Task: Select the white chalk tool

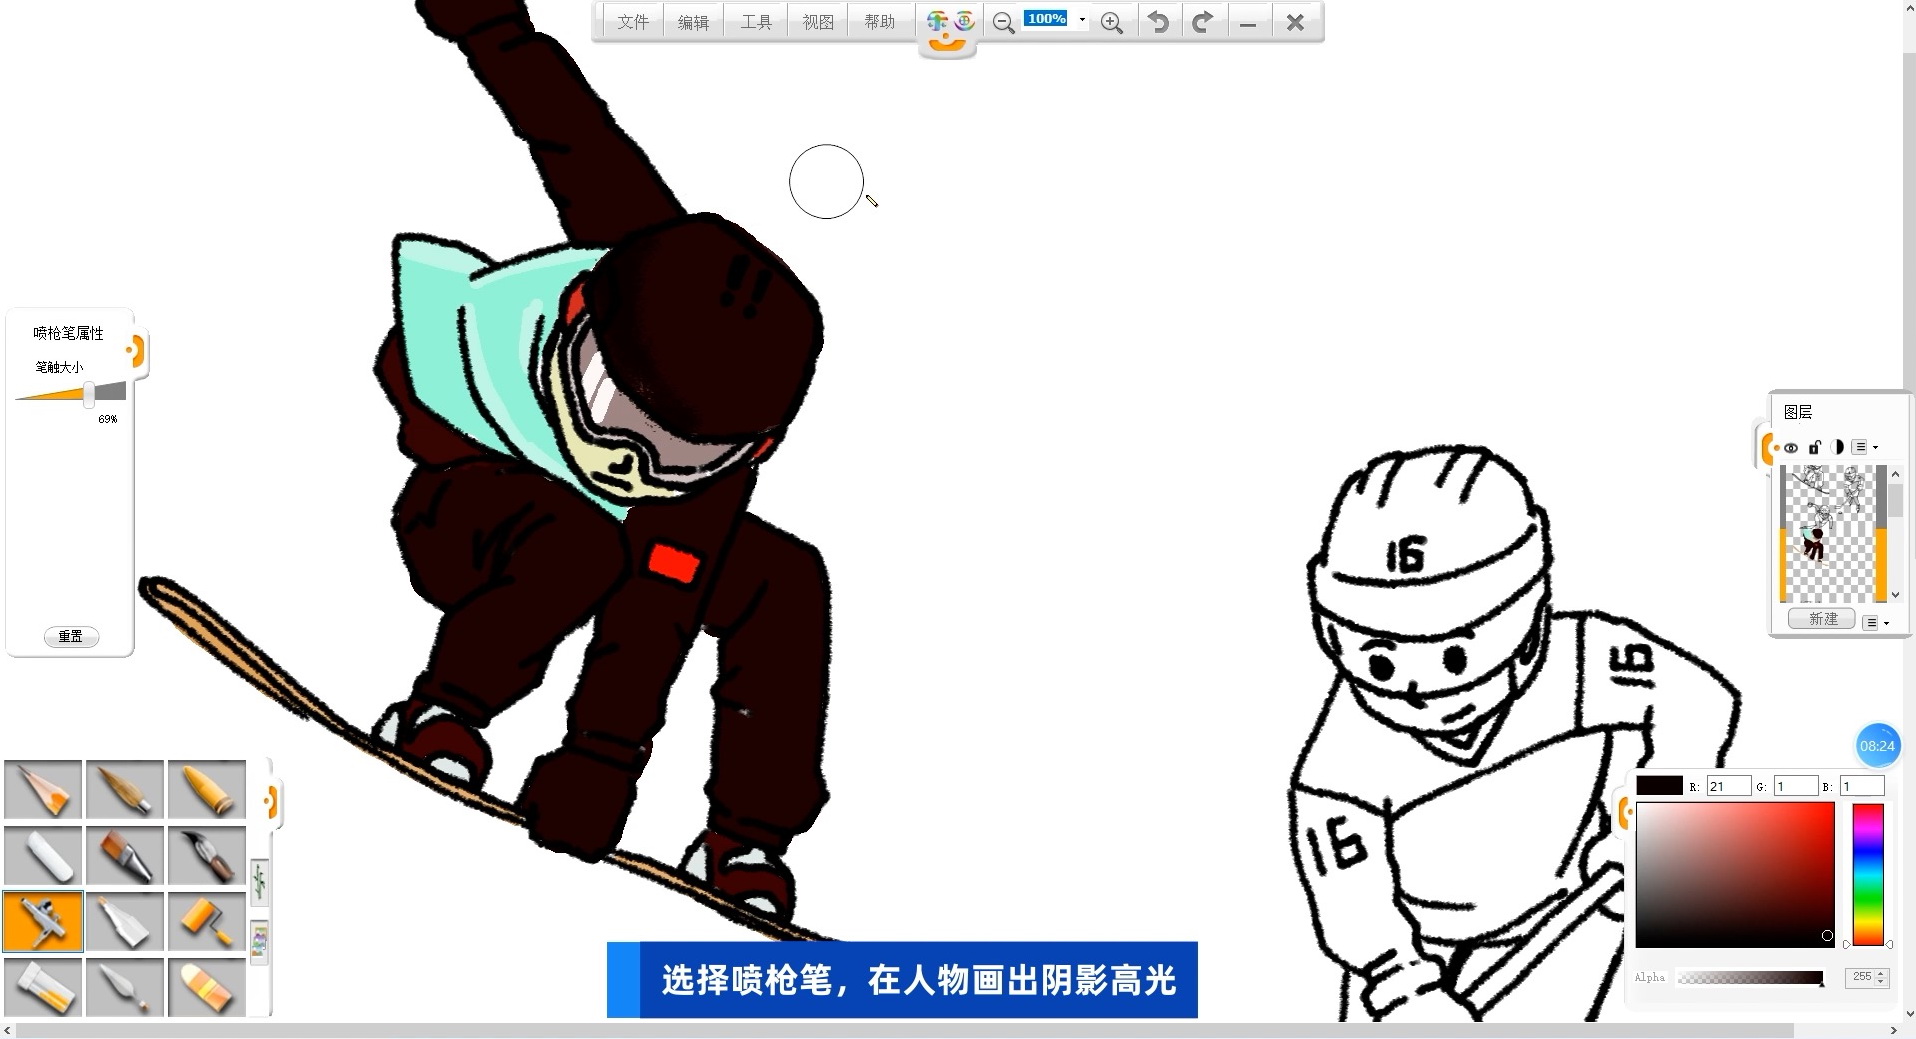Action: coord(42,856)
